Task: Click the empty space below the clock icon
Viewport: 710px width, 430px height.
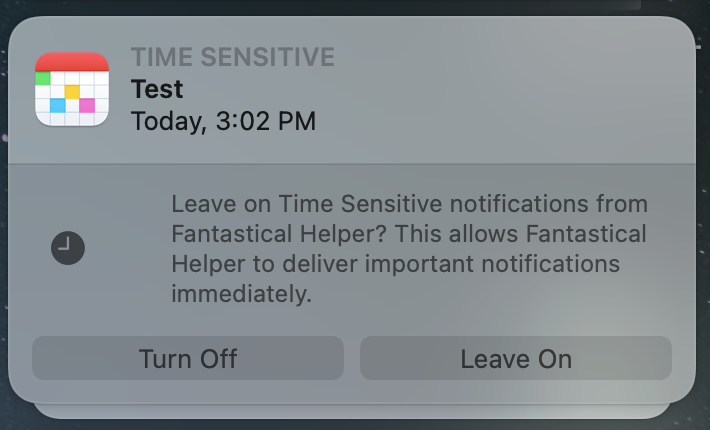Action: [x=68, y=300]
